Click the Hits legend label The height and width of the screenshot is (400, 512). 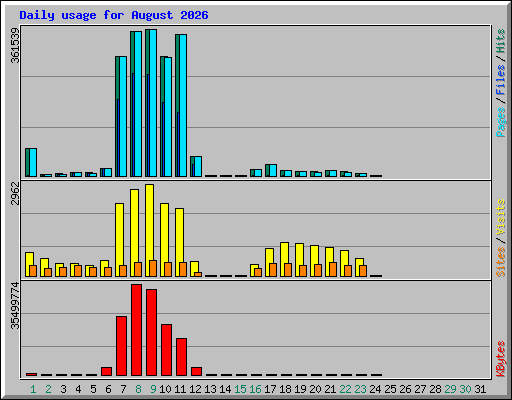(500, 41)
